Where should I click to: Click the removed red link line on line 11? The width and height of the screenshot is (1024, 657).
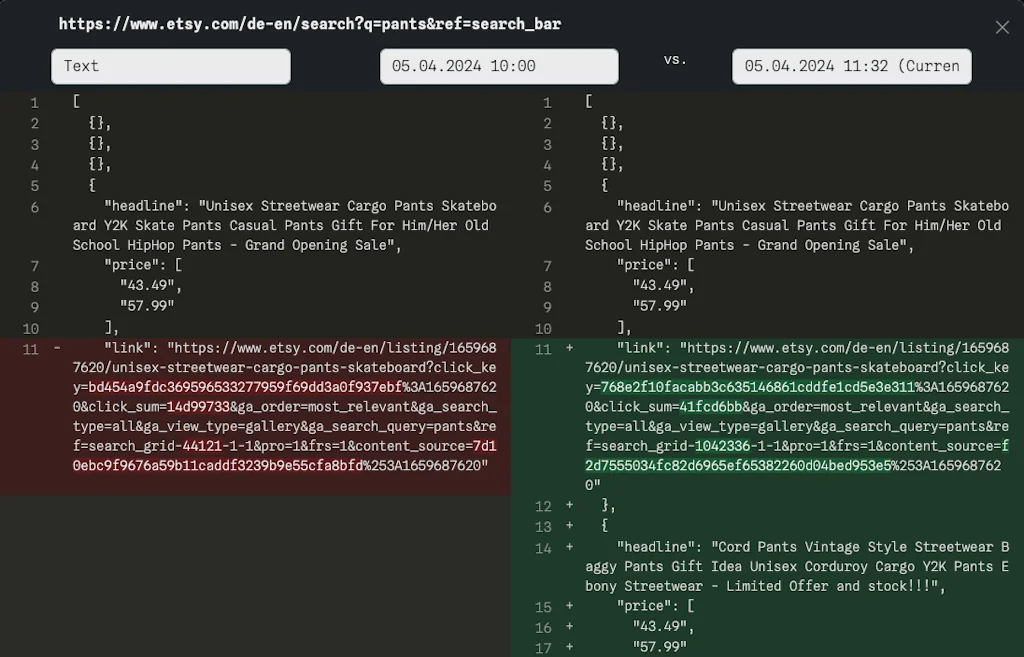pyautogui.click(x=280, y=406)
